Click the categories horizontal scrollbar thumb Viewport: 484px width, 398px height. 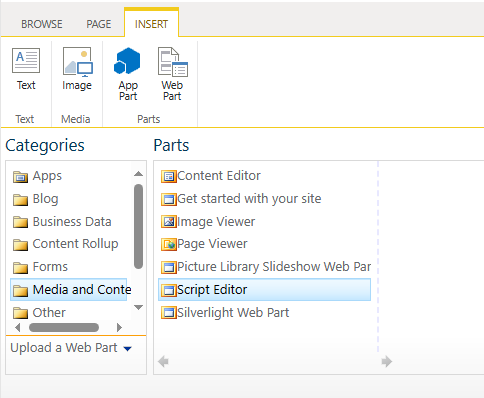click(x=64, y=328)
